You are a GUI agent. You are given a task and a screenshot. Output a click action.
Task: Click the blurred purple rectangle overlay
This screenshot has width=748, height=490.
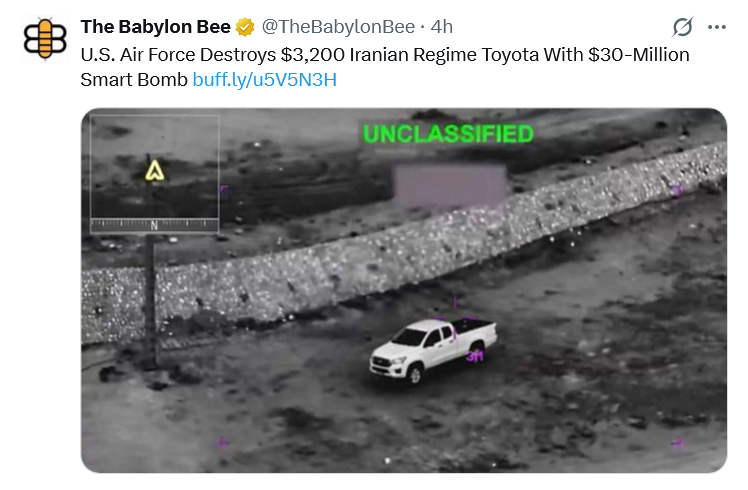pyautogui.click(x=450, y=187)
